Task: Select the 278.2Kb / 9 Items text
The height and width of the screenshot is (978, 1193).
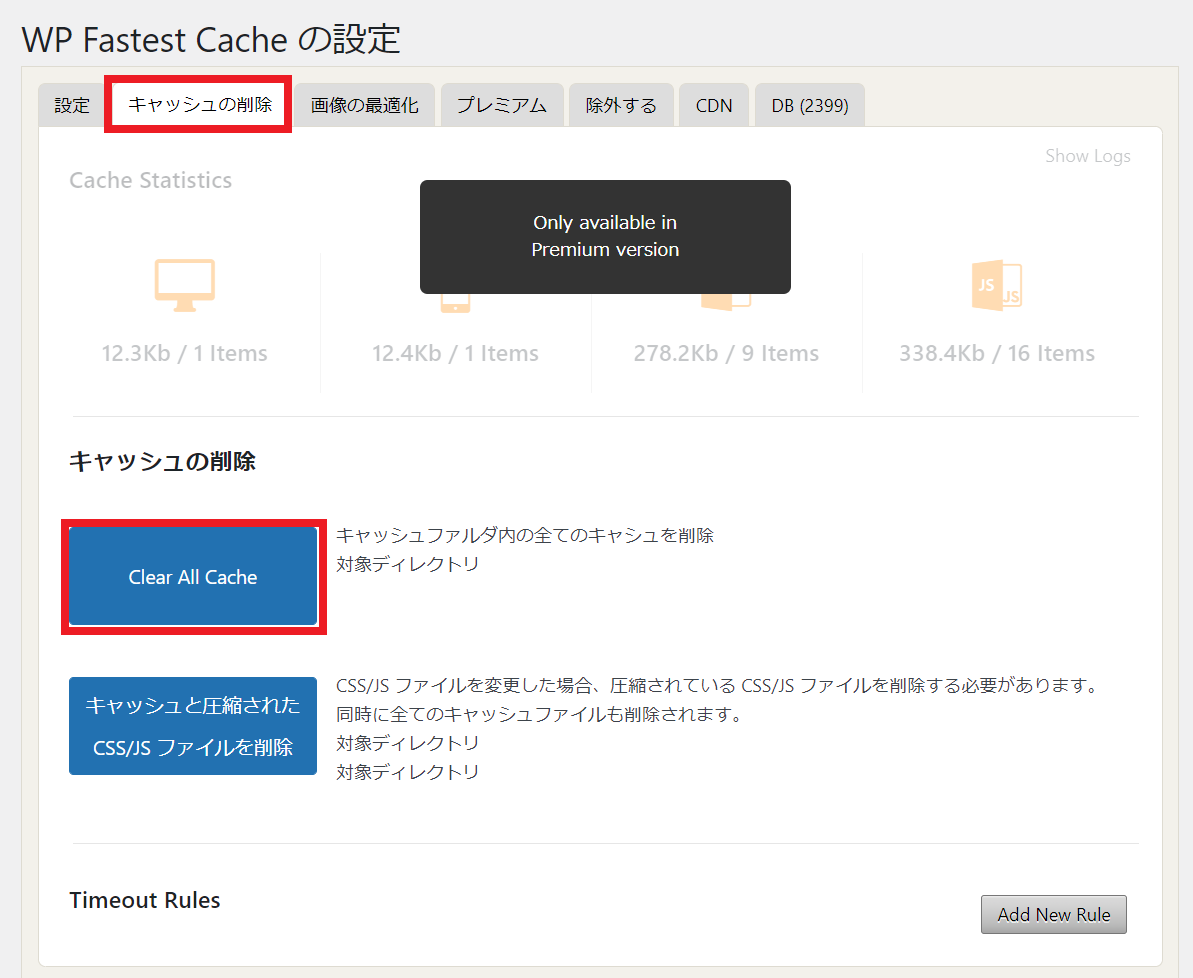Action: (727, 353)
